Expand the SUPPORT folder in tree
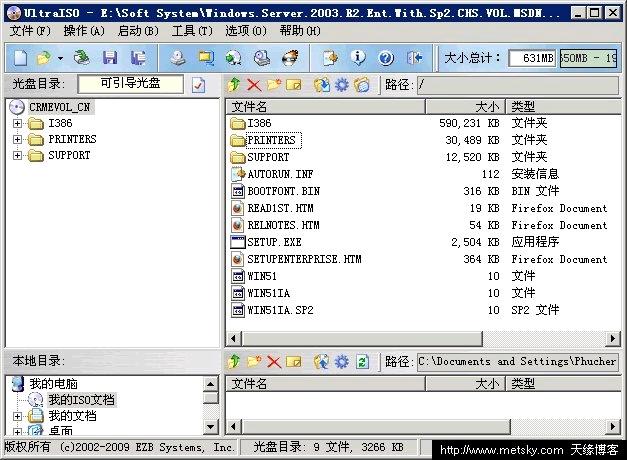 17,155
